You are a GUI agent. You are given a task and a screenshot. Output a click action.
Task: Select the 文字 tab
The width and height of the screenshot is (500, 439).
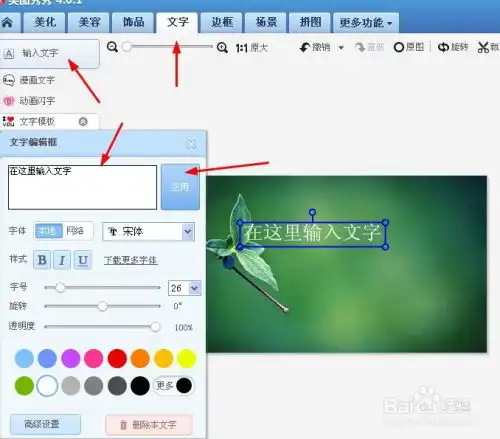(x=177, y=23)
